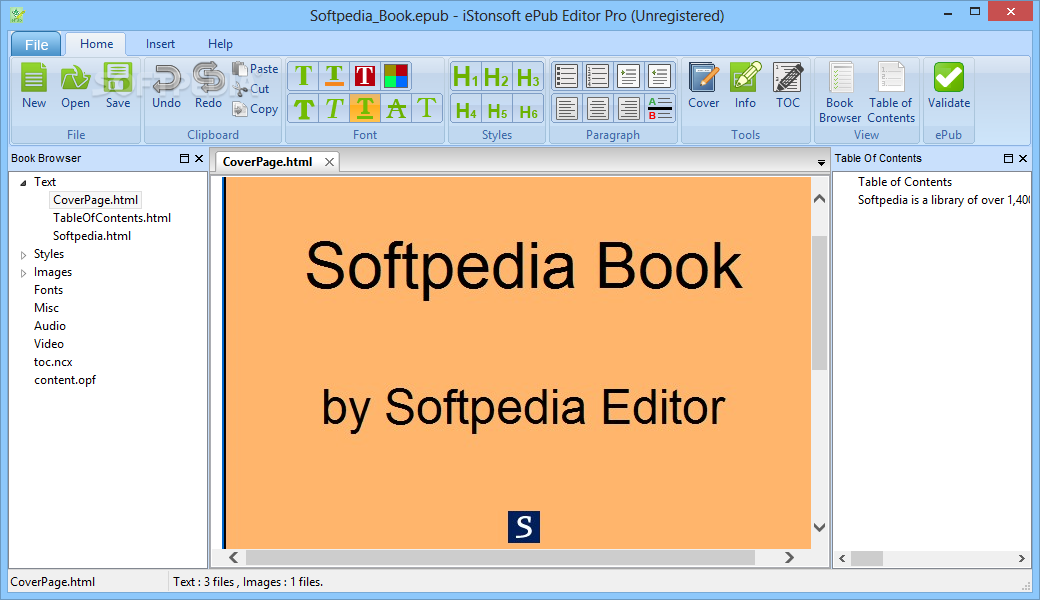This screenshot has width=1040, height=600.
Task: Select the Audio folder
Action: pyautogui.click(x=50, y=326)
